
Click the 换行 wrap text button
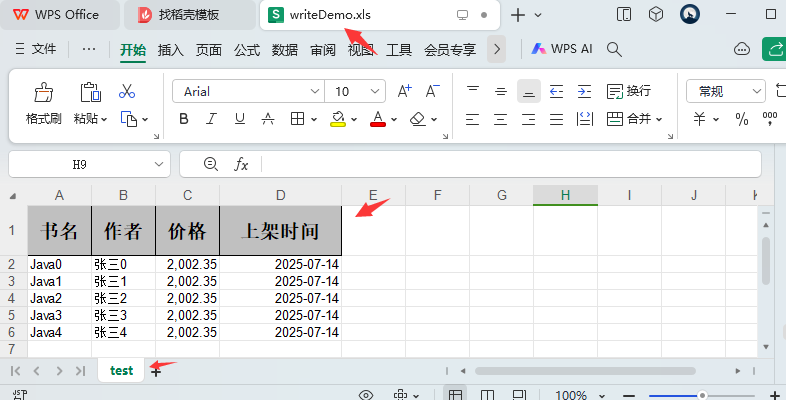point(629,91)
